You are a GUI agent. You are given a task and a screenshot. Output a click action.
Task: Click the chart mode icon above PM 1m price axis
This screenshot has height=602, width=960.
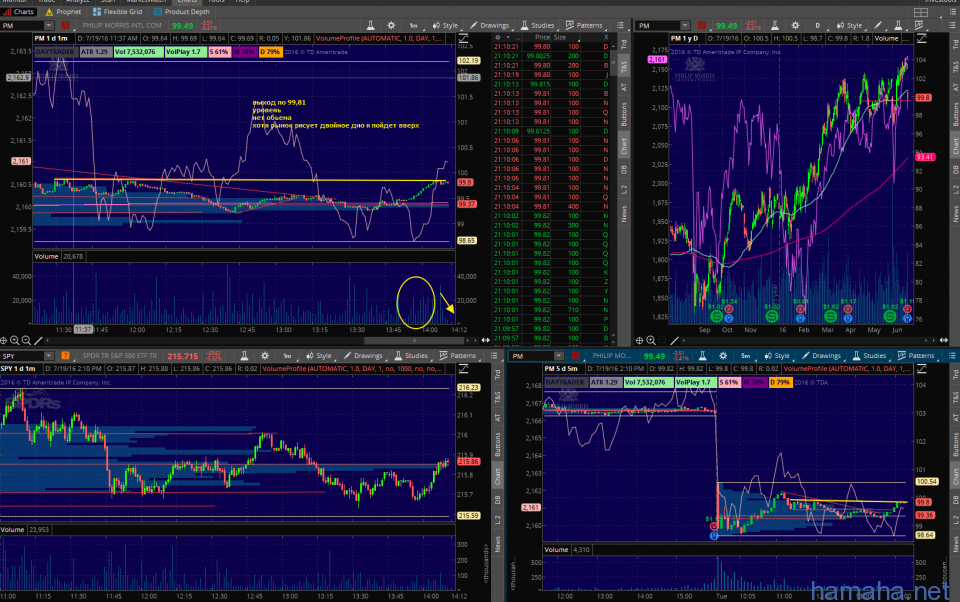tap(463, 38)
